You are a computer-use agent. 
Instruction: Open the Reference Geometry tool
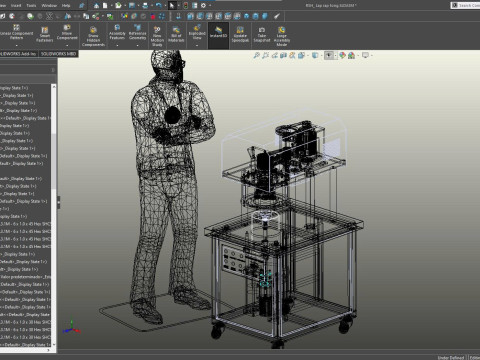tap(137, 32)
